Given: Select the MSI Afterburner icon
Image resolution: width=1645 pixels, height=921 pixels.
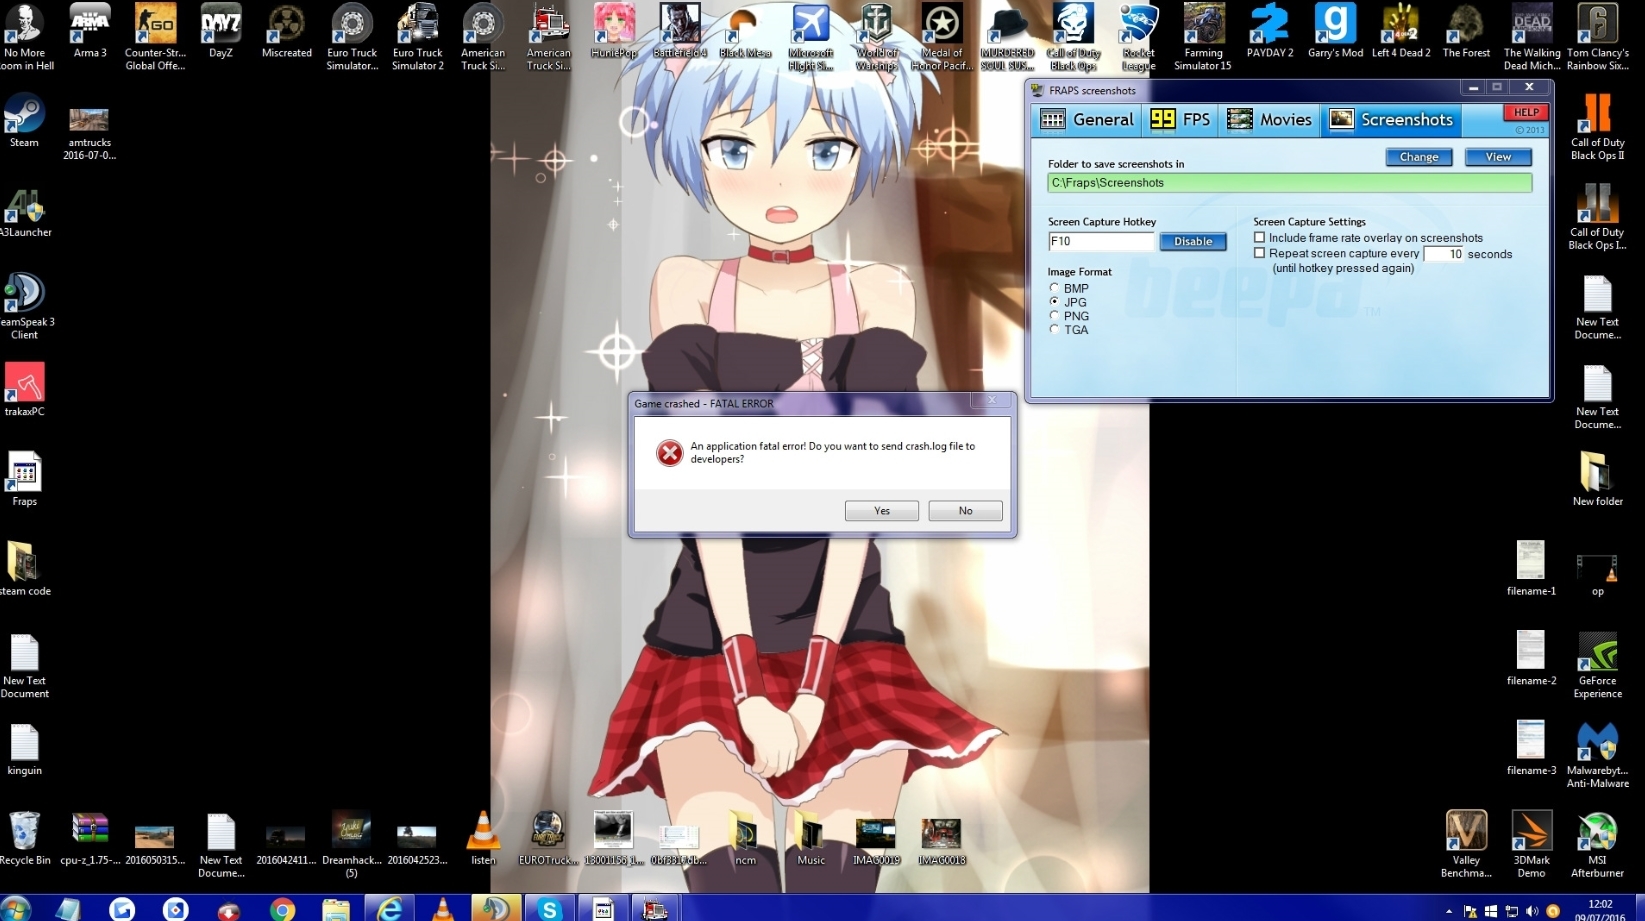Looking at the screenshot, I should (1597, 845).
